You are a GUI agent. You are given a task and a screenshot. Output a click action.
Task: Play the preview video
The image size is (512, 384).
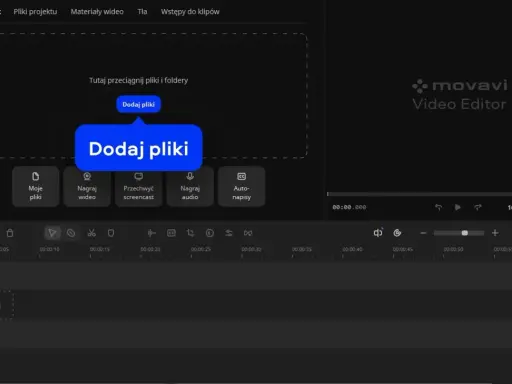point(458,207)
